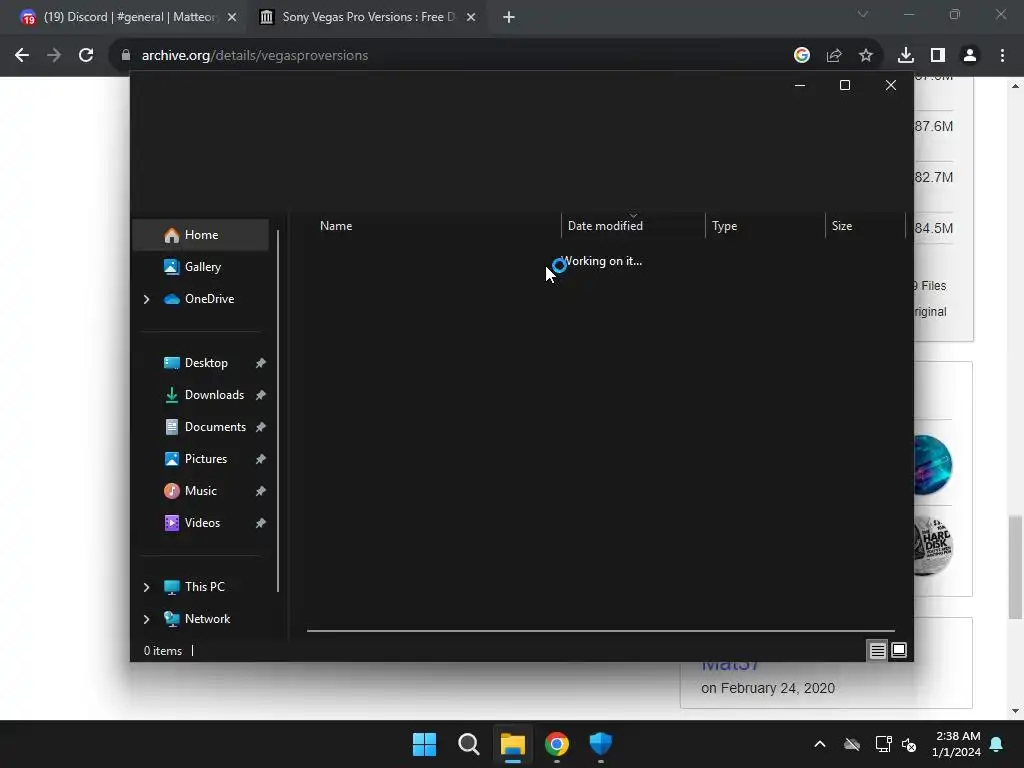Click the pin icon beside Music

[x=261, y=491]
